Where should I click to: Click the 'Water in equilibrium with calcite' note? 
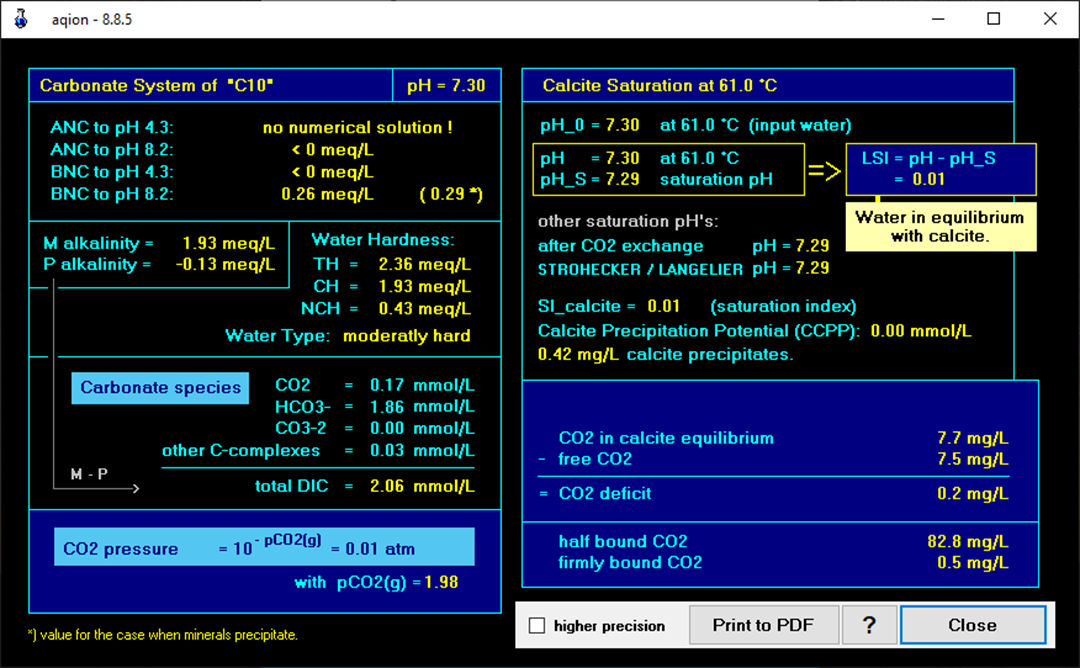(940, 227)
